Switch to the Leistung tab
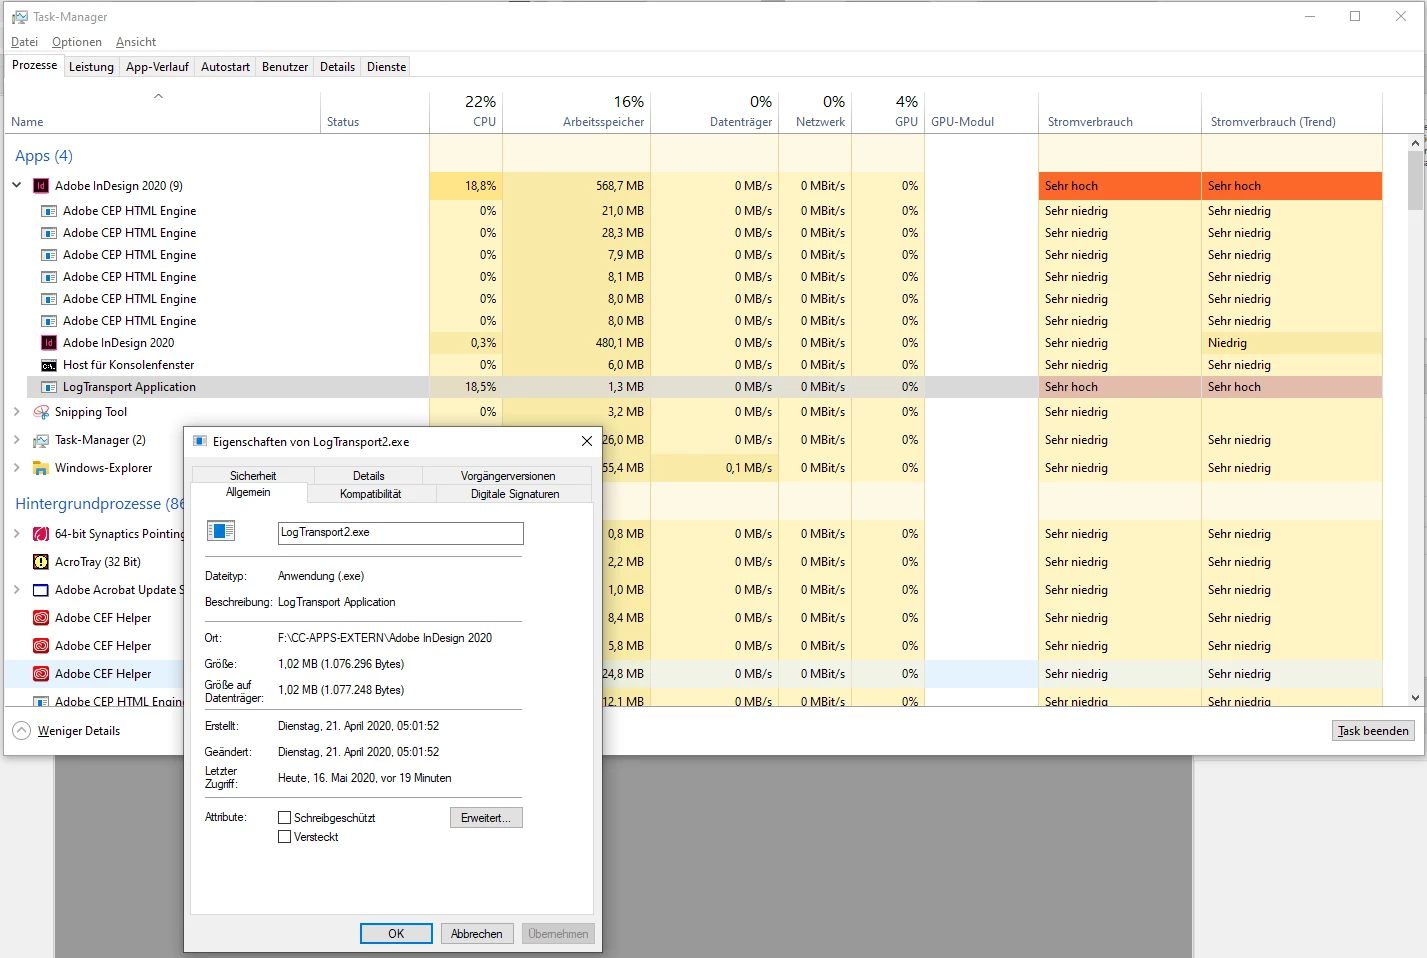The width and height of the screenshot is (1427, 958). pyautogui.click(x=91, y=67)
